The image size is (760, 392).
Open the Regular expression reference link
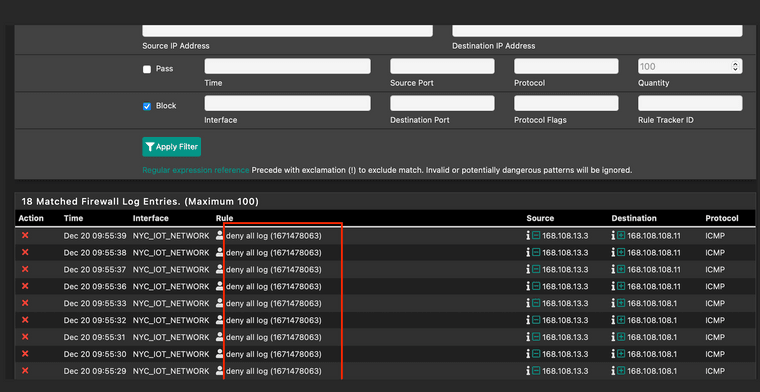[x=196, y=171]
